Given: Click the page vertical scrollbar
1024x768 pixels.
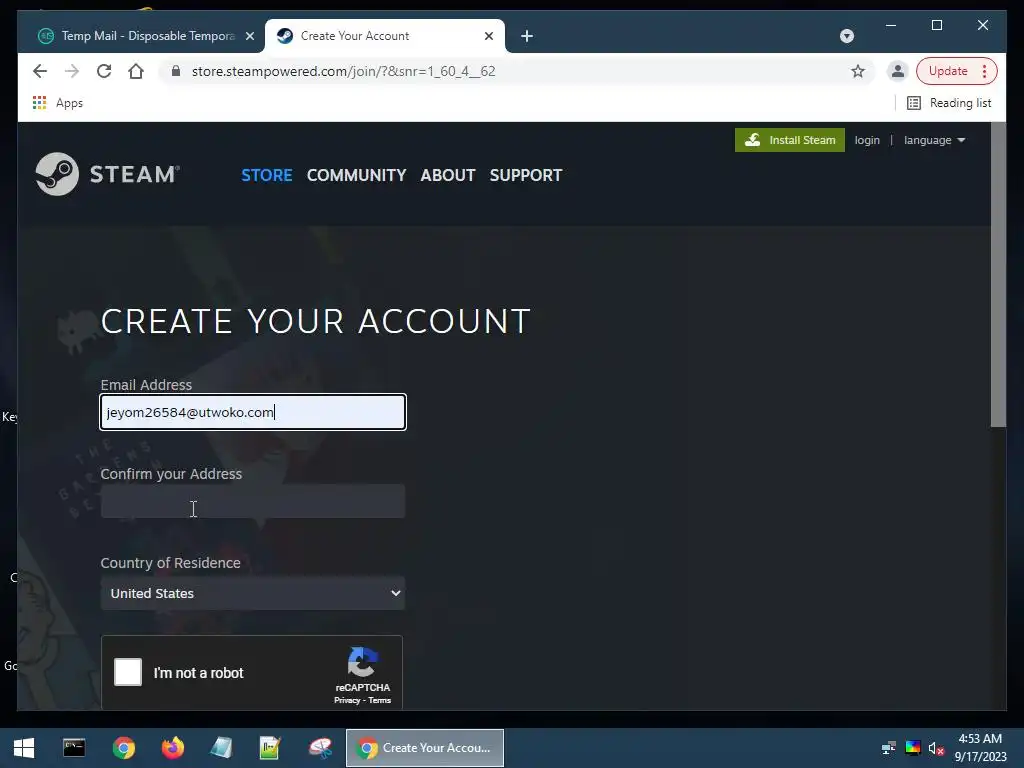Looking at the screenshot, I should 998,274.
